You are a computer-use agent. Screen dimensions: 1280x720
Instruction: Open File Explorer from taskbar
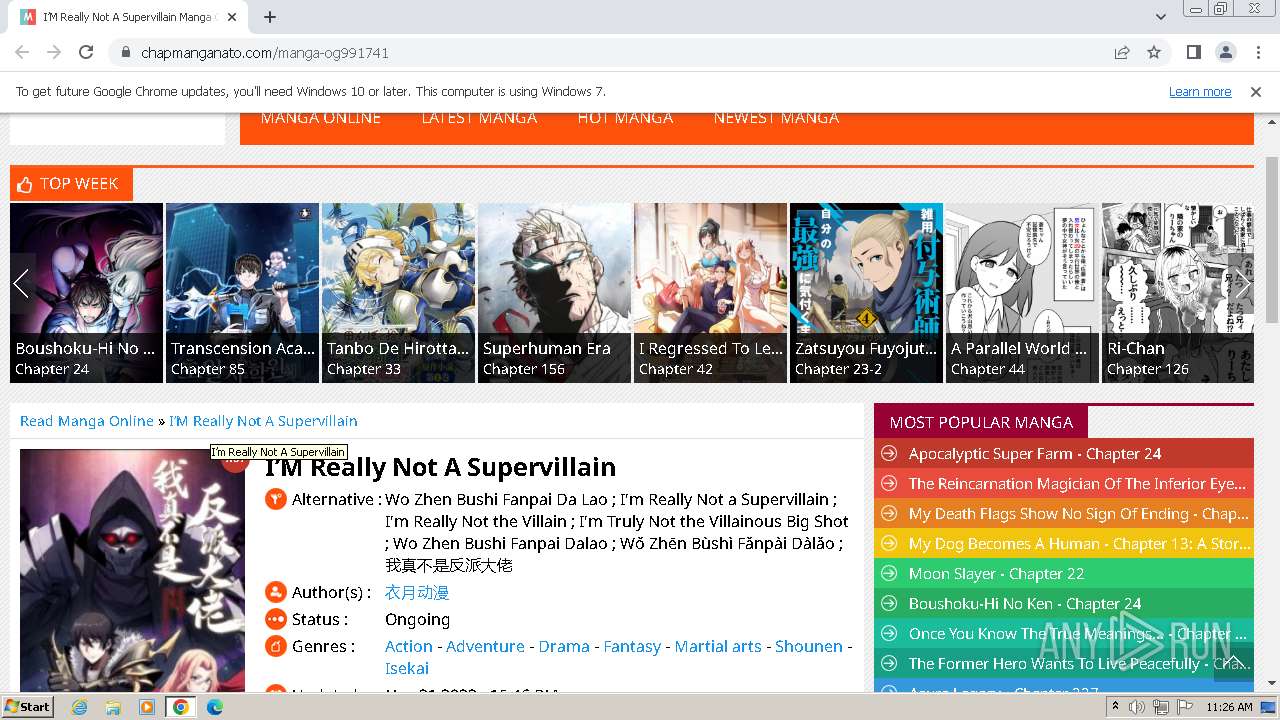[113, 707]
